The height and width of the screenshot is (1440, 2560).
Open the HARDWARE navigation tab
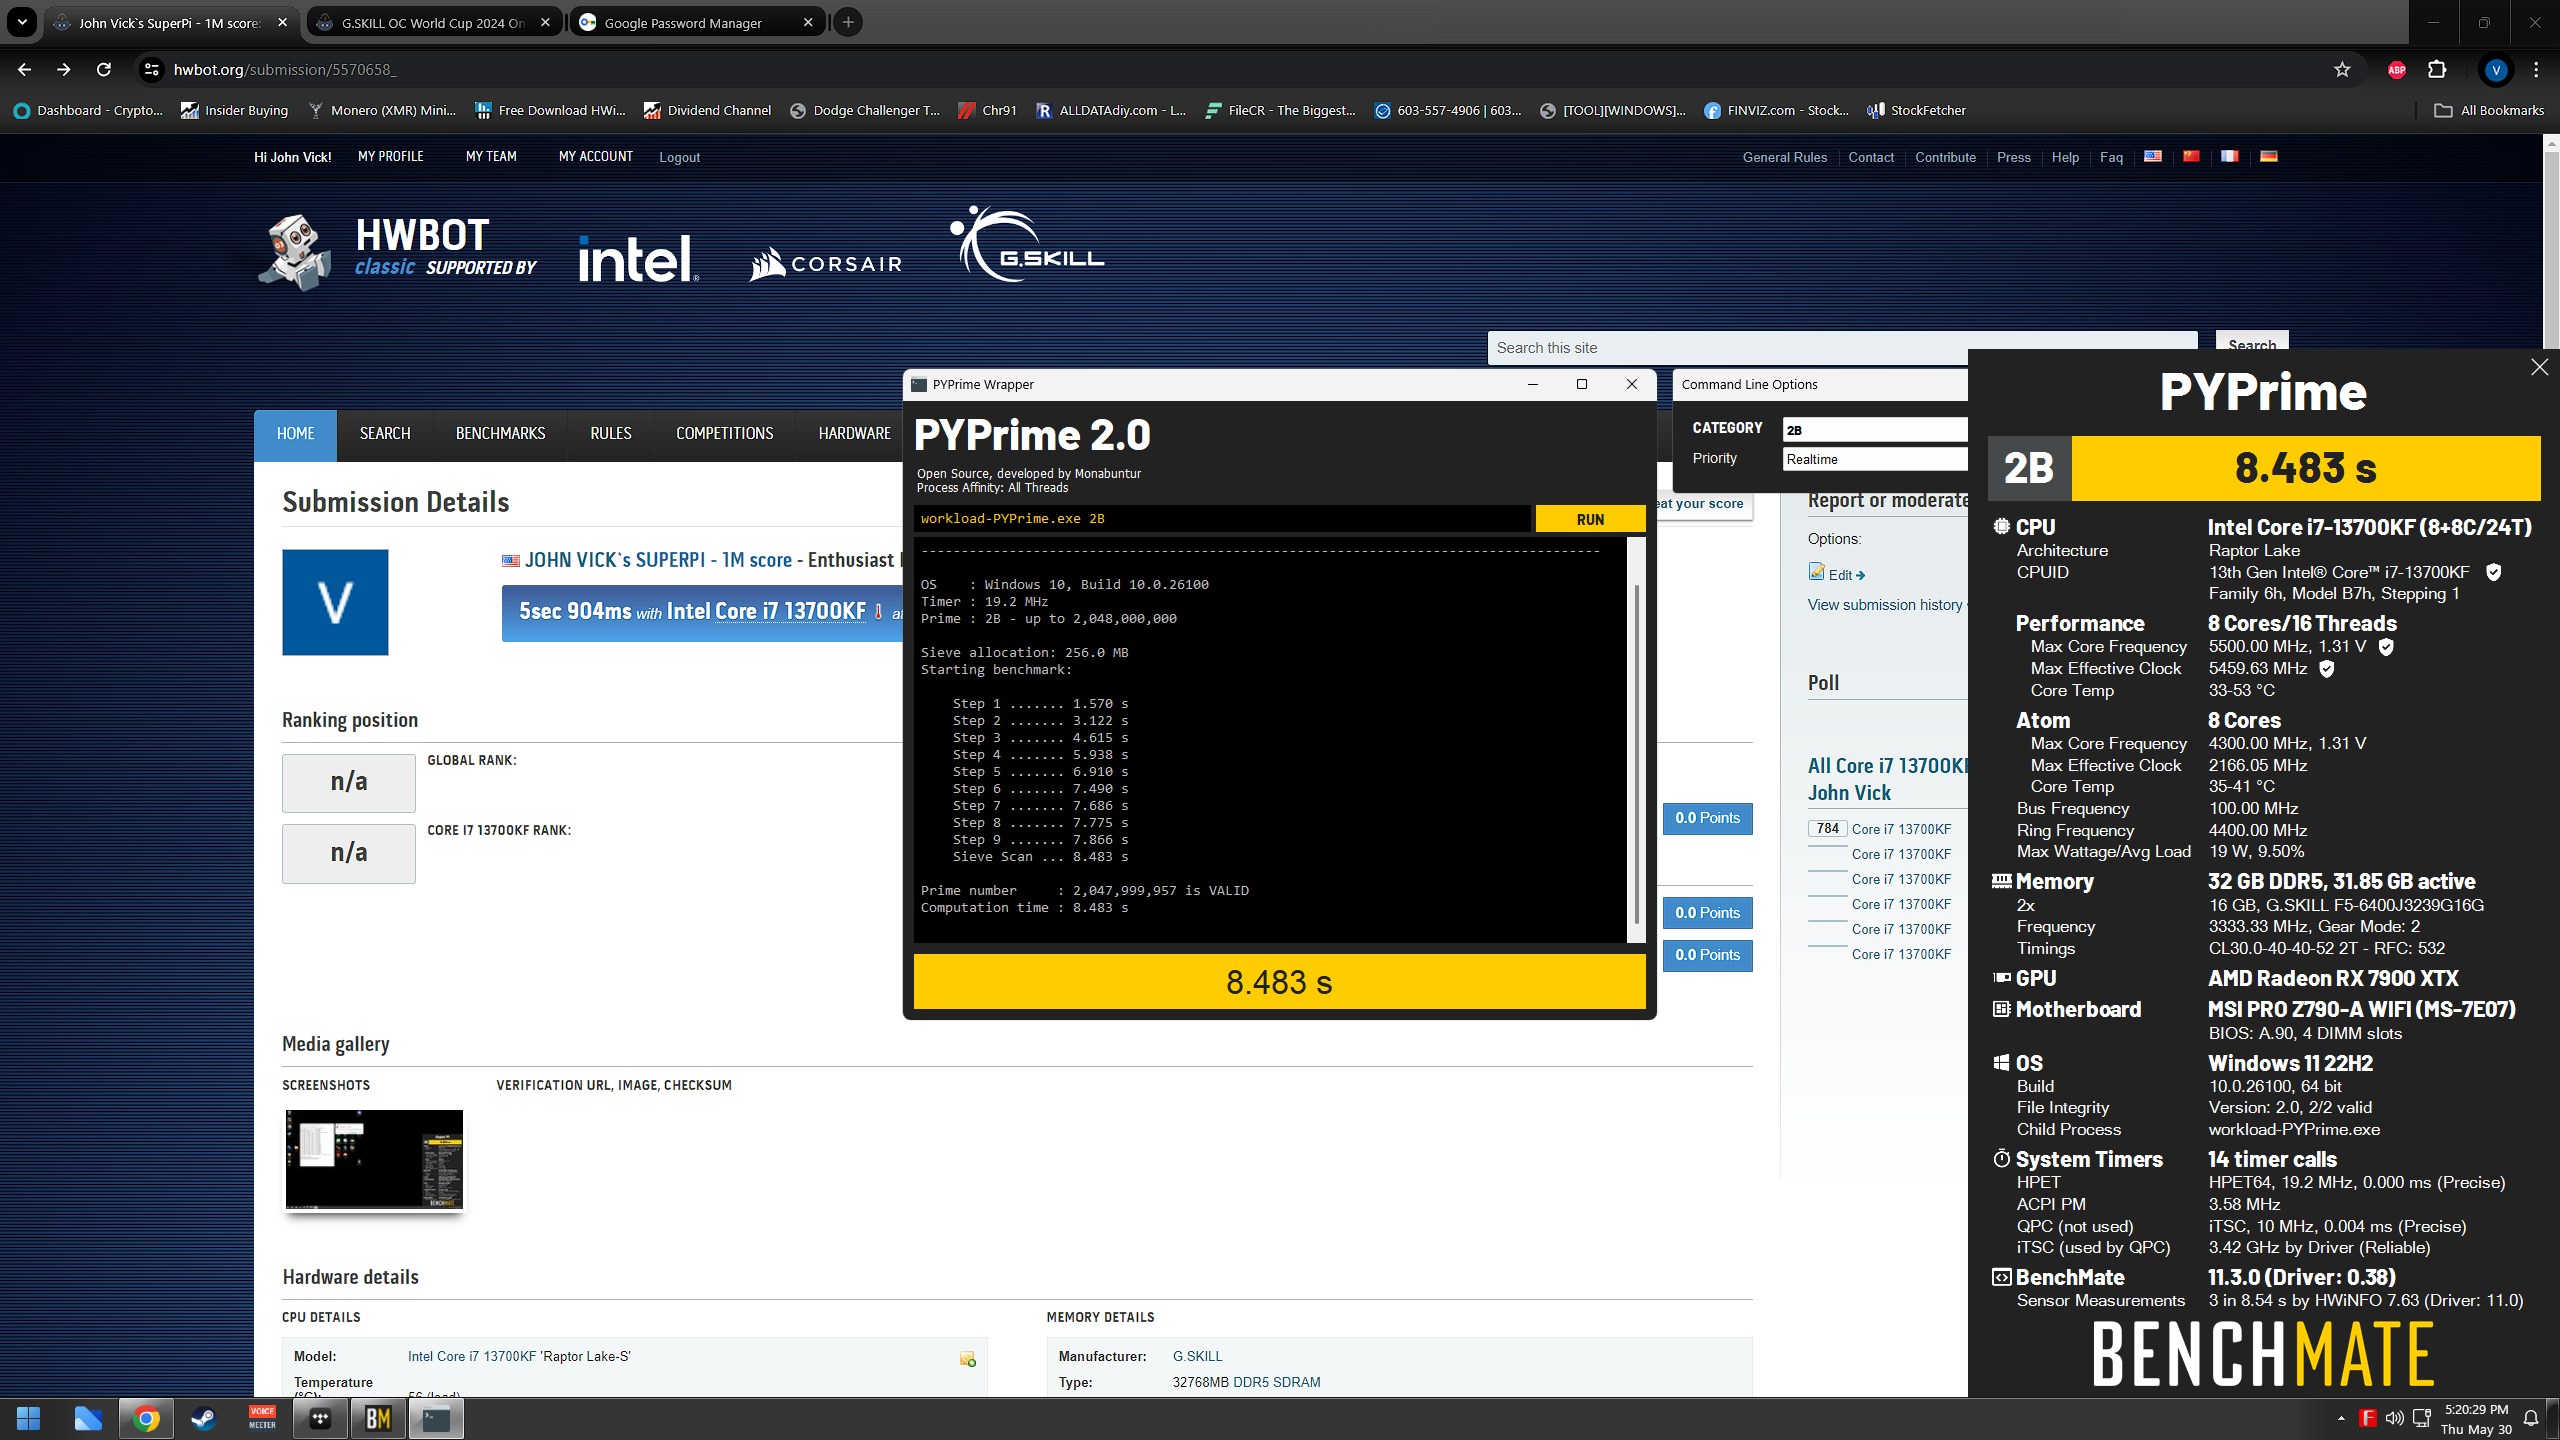(854, 433)
